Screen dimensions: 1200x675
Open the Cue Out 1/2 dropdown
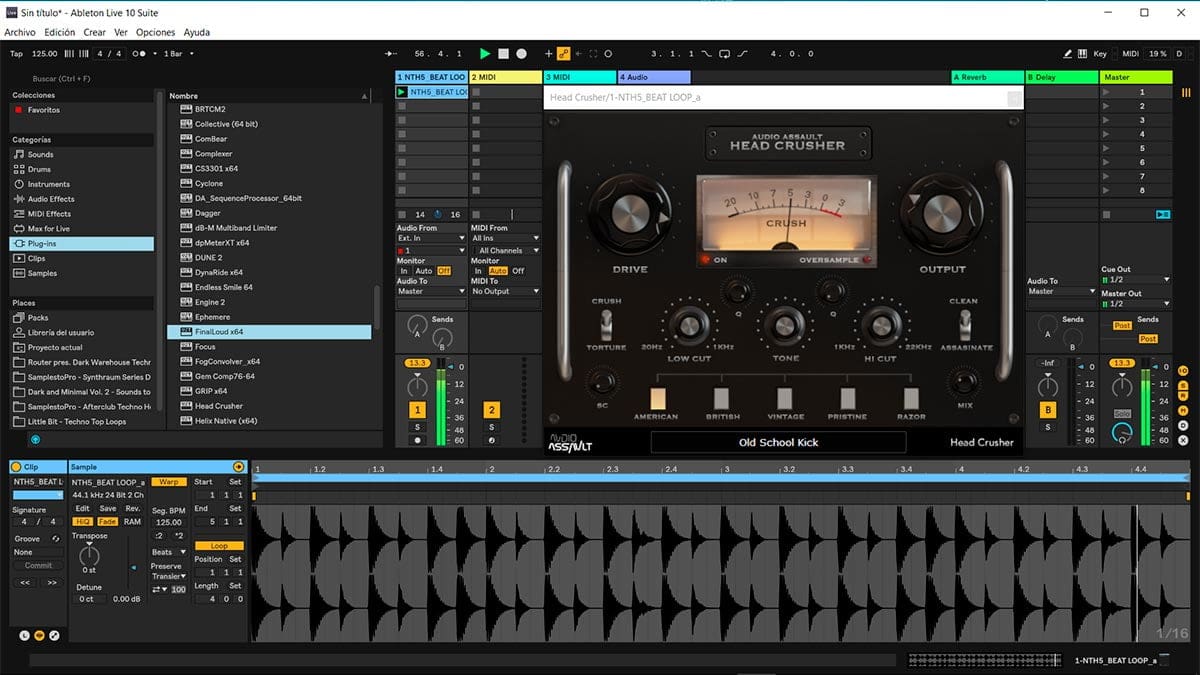point(1135,280)
